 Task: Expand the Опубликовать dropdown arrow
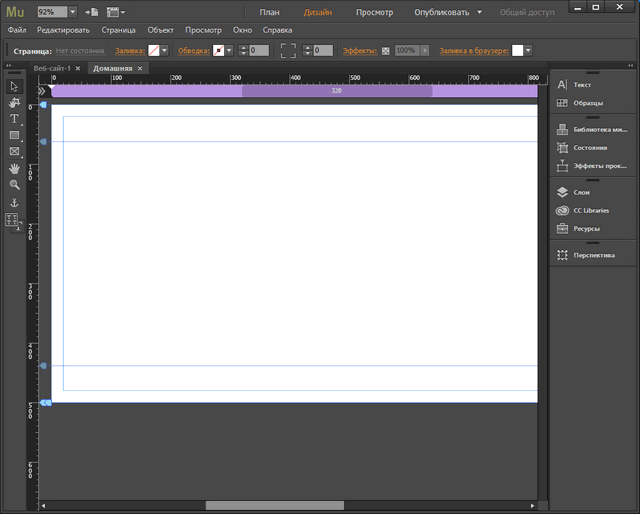pos(479,13)
